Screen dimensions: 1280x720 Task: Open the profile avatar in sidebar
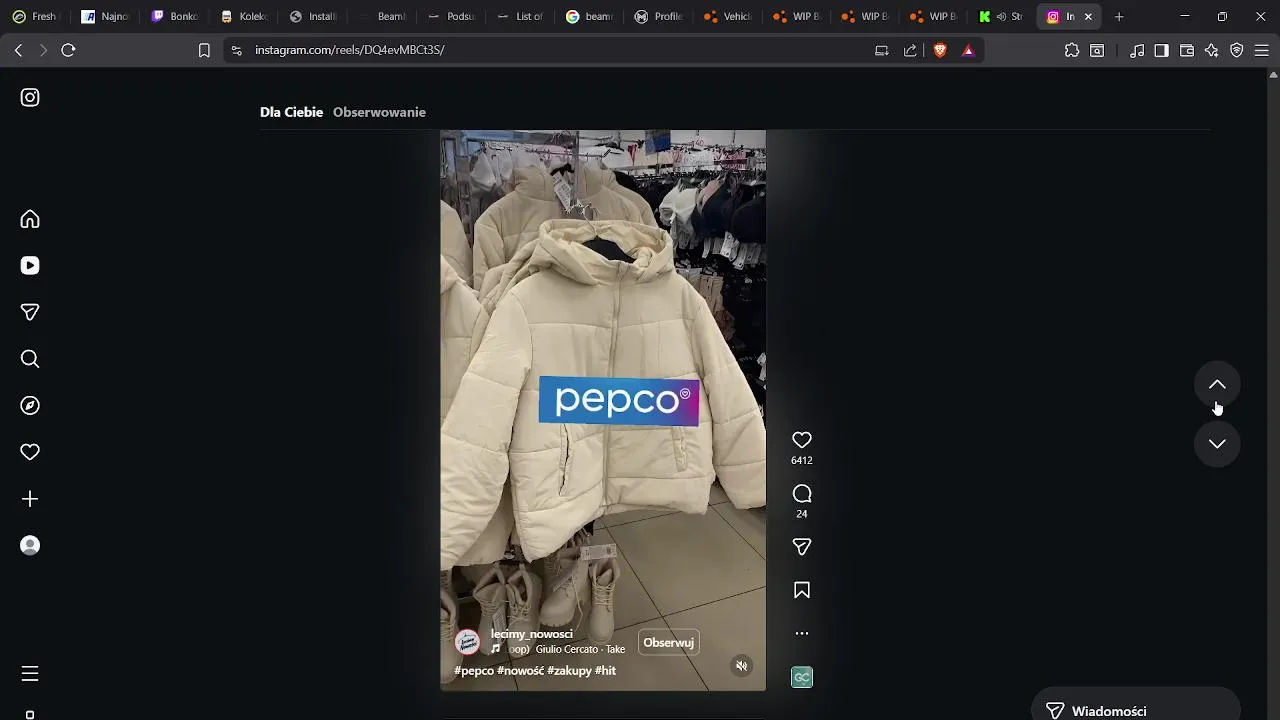click(x=30, y=545)
